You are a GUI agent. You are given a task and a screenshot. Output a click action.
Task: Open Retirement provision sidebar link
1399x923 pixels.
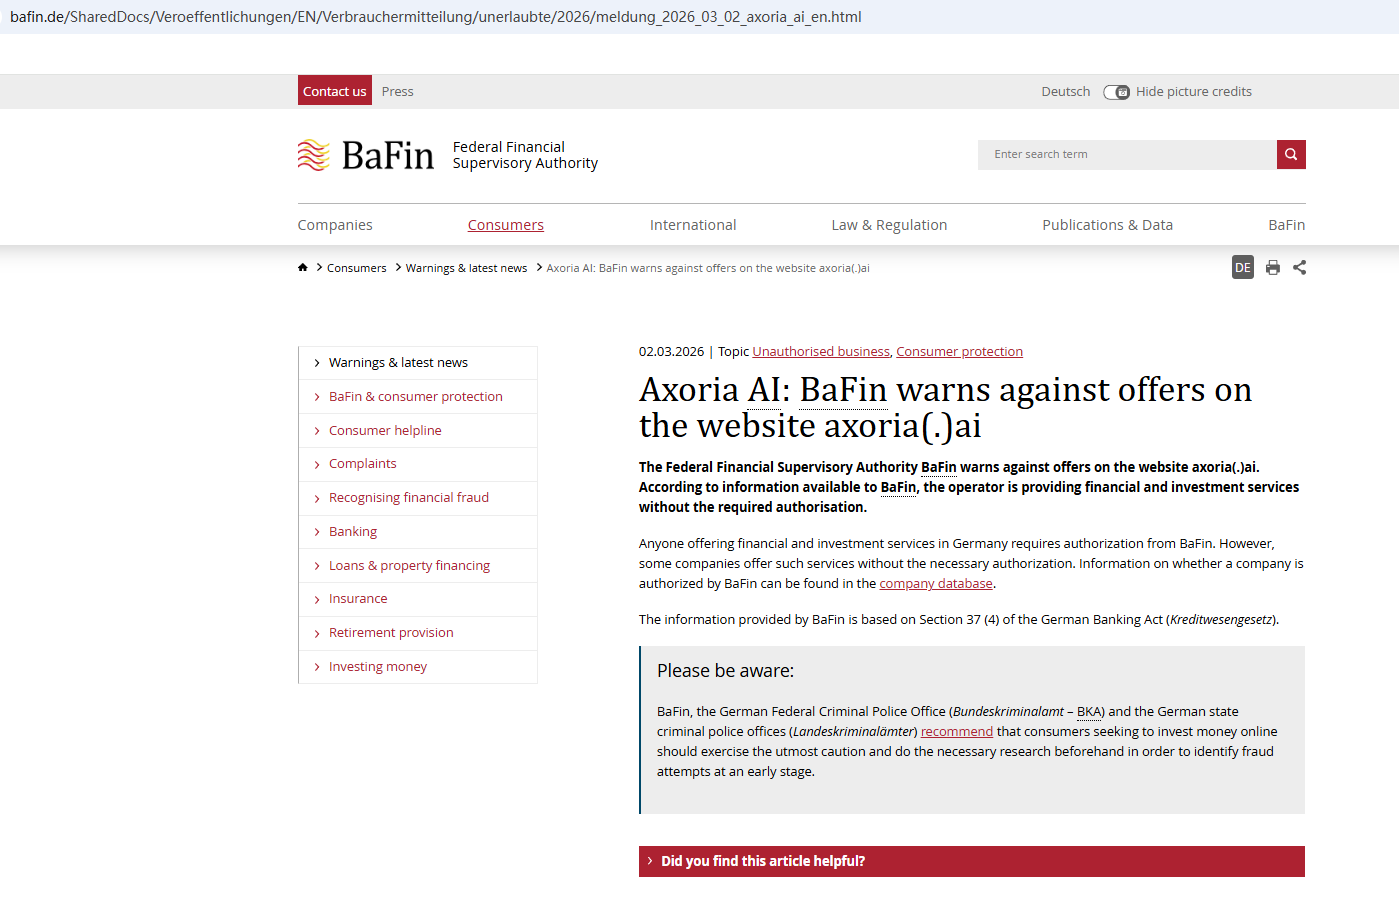(x=391, y=633)
